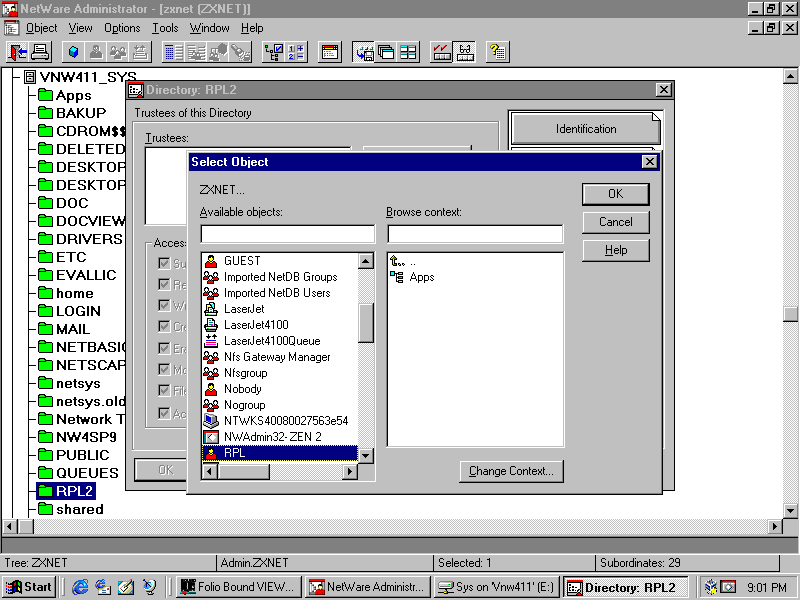The image size is (800, 600).
Task: Click the down arrow of the Available objects scrollbar
Action: tap(366, 455)
